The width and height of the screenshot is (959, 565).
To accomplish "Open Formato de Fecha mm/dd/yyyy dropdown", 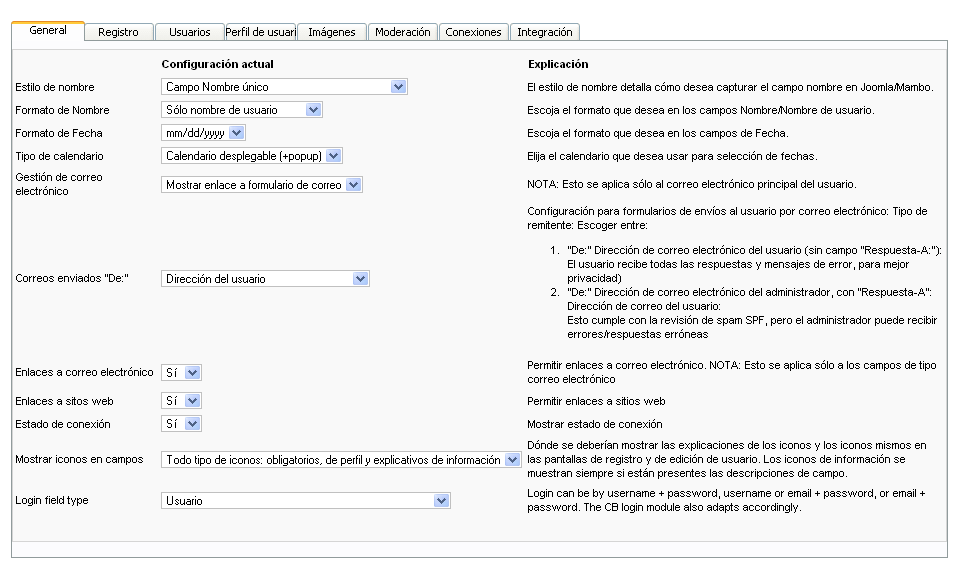I will 204,133.
